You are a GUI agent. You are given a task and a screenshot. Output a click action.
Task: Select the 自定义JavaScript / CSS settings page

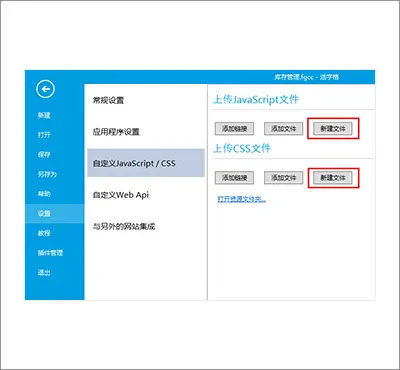[146, 163]
